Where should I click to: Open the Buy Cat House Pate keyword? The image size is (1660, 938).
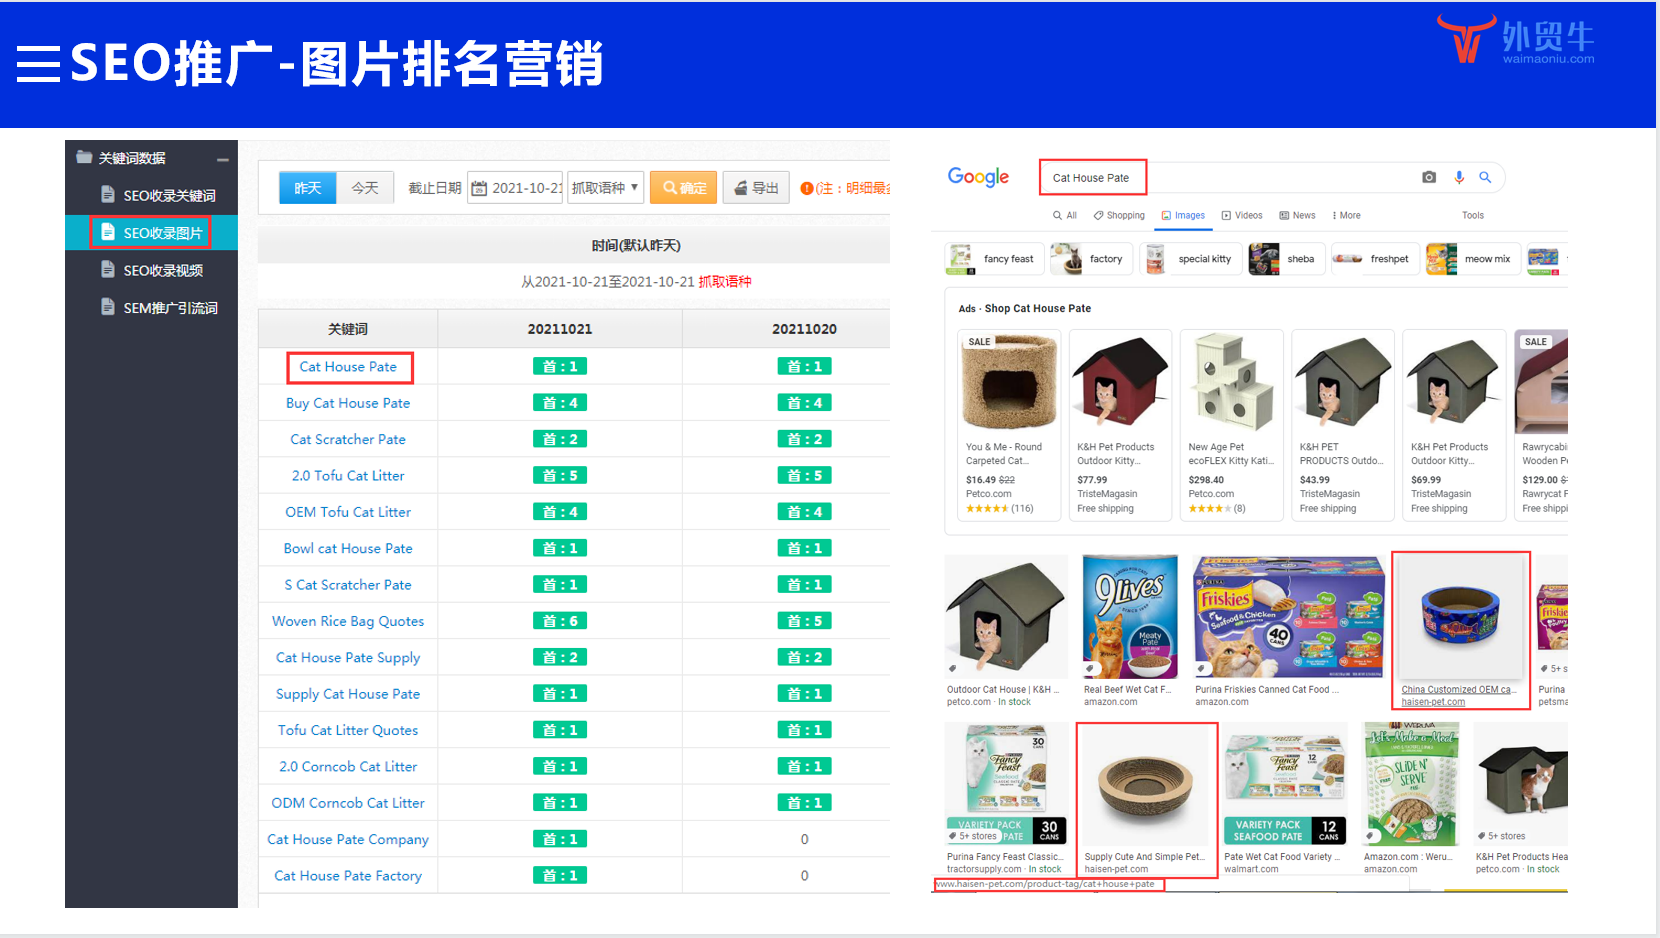click(x=348, y=403)
